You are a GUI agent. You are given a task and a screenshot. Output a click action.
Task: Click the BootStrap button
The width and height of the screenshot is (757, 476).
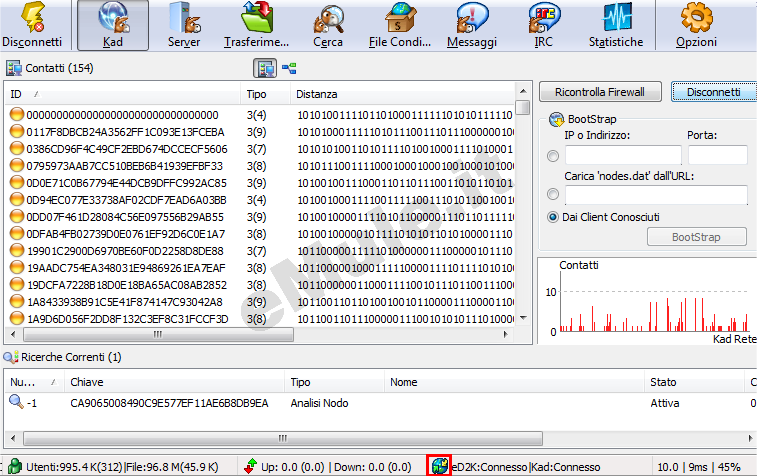point(697,237)
